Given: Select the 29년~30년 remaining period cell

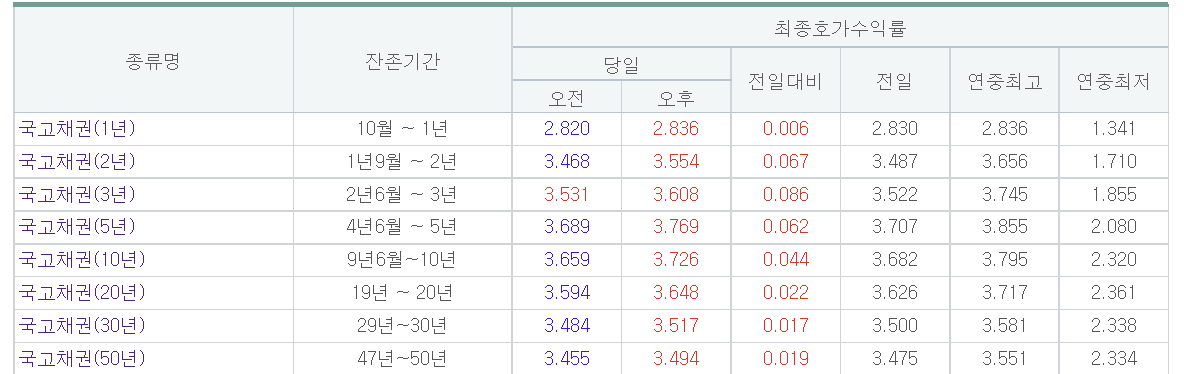Looking at the screenshot, I should click(402, 326).
